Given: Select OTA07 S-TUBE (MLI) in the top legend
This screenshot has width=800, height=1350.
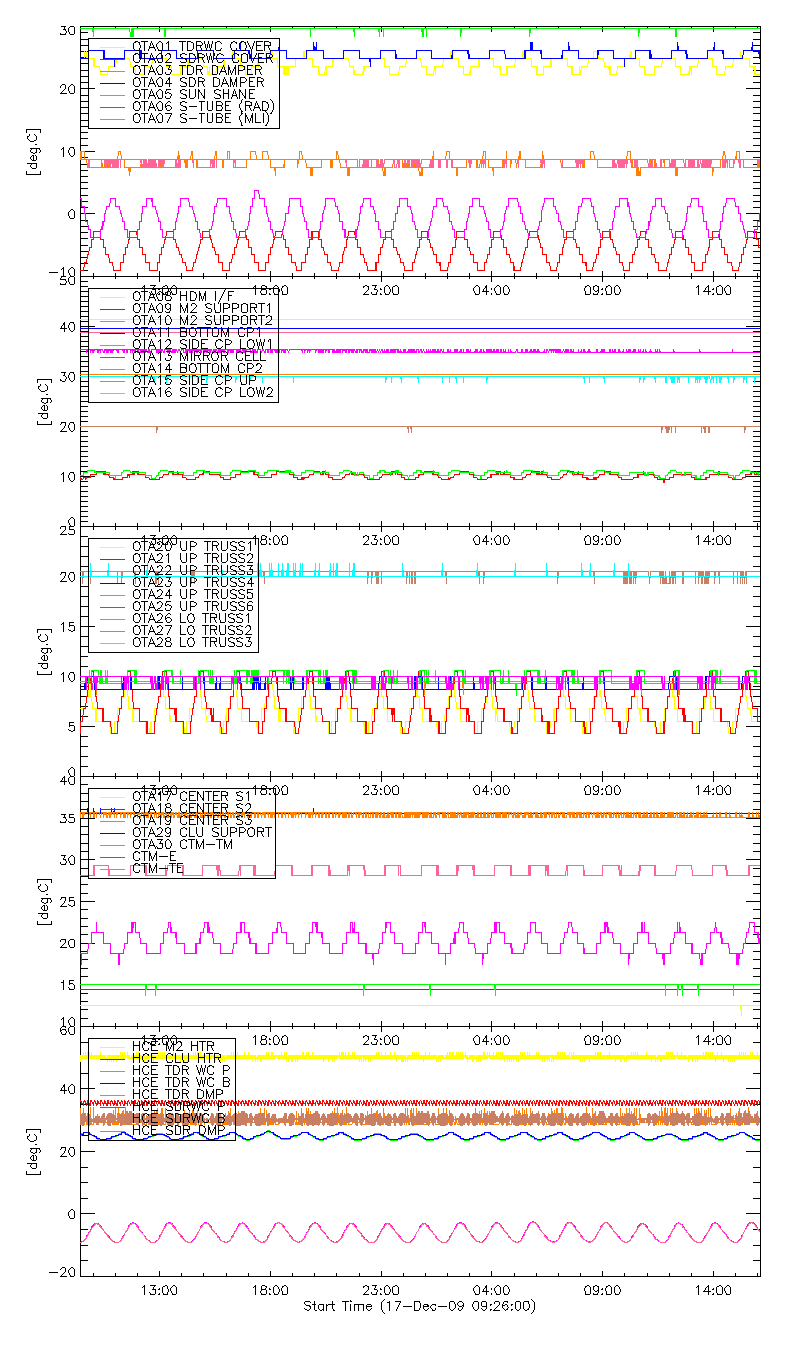Looking at the screenshot, I should [203, 119].
